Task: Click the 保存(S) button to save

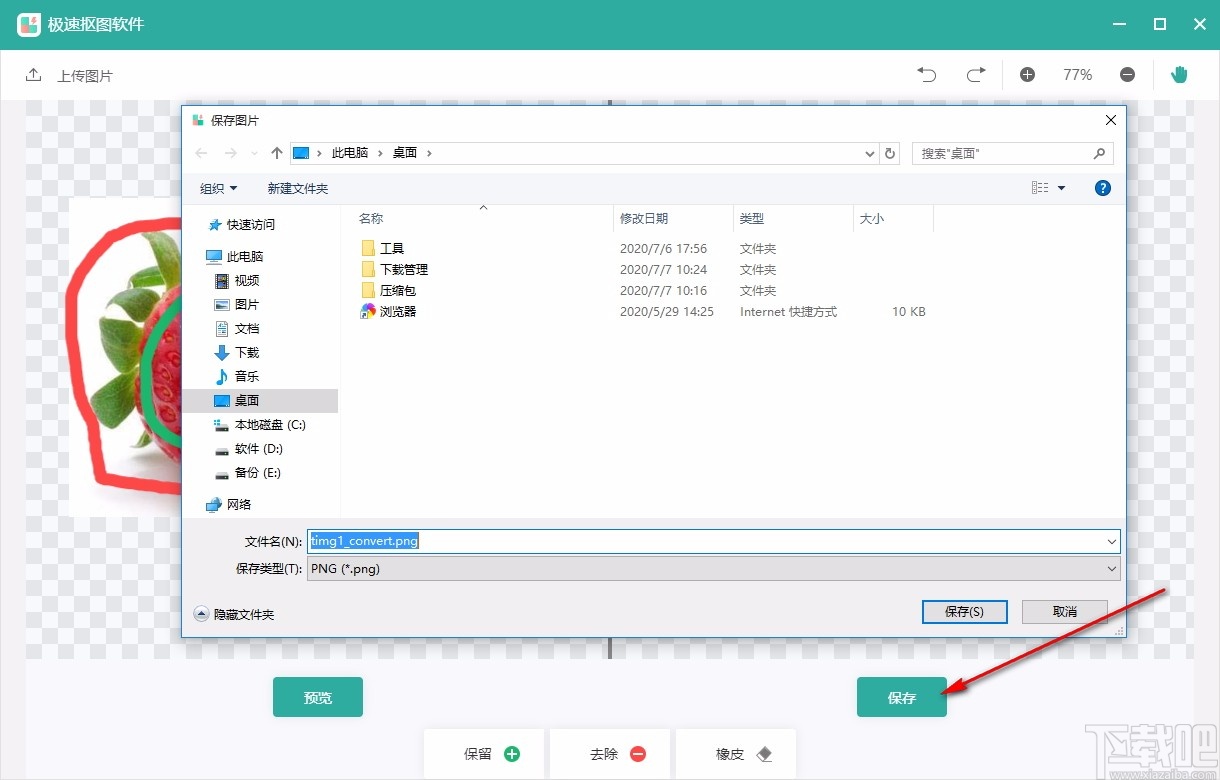Action: (963, 611)
